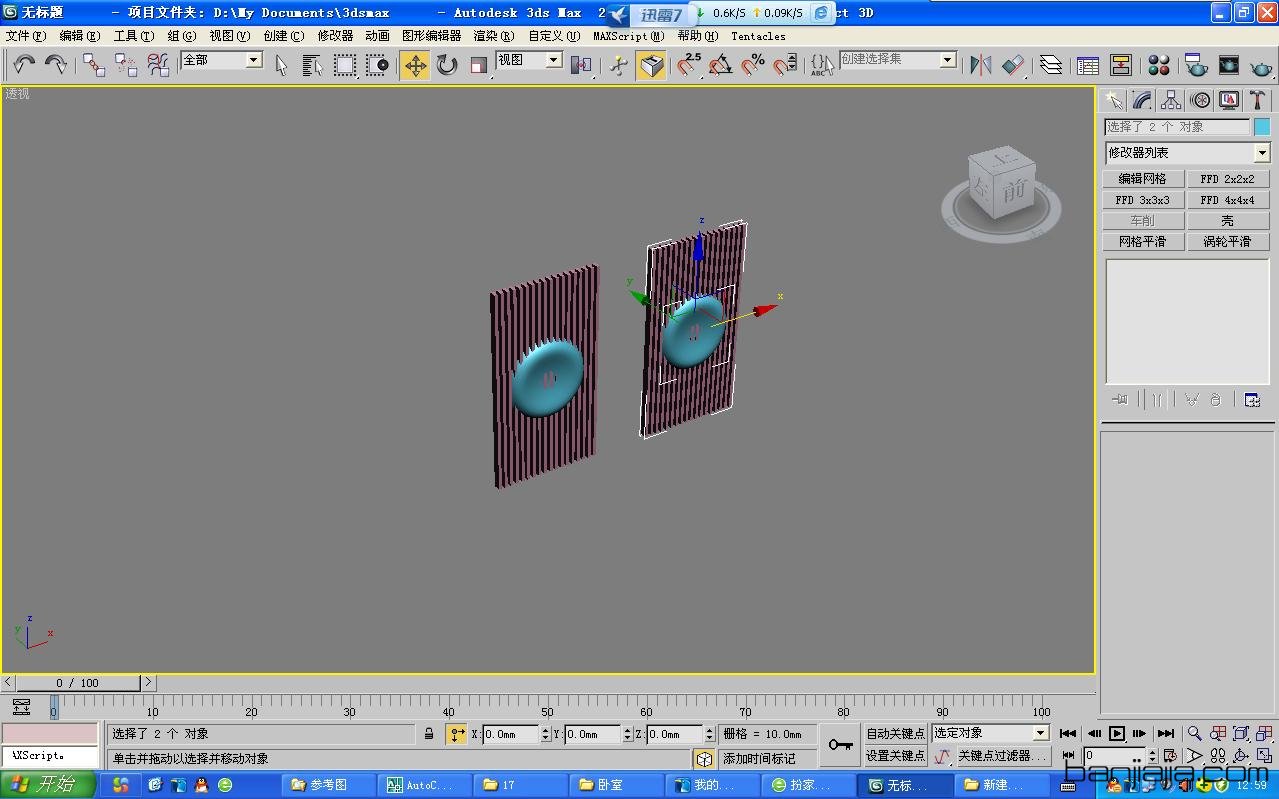Viewport: 1279px width, 799px height.
Task: Click the 0 / 100 time slider
Action: [x=78, y=683]
